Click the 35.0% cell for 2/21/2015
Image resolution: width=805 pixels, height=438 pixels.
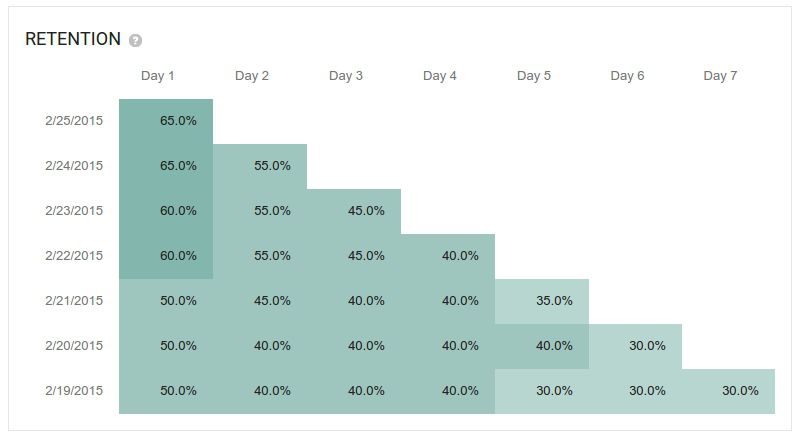(541, 301)
